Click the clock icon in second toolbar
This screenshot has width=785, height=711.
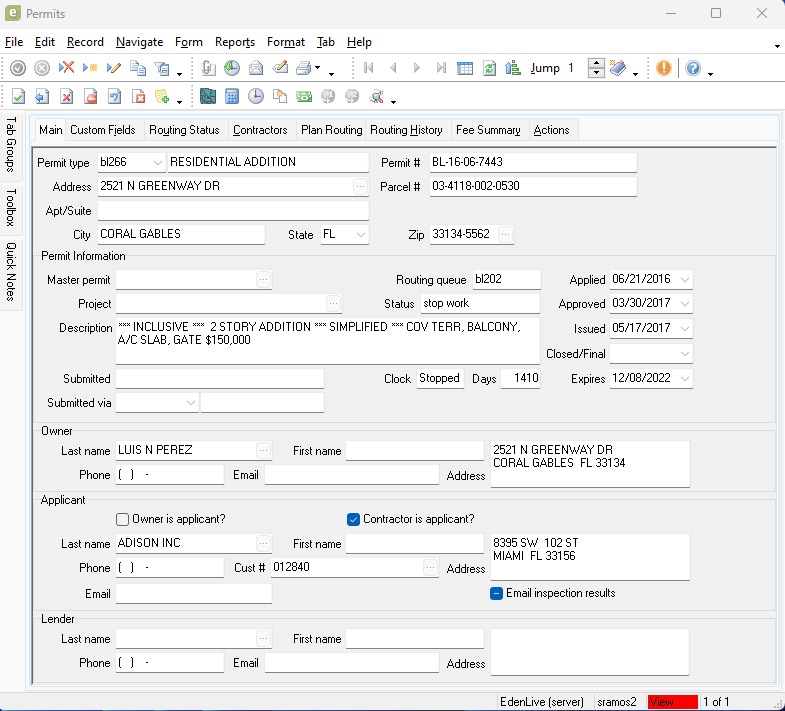256,97
